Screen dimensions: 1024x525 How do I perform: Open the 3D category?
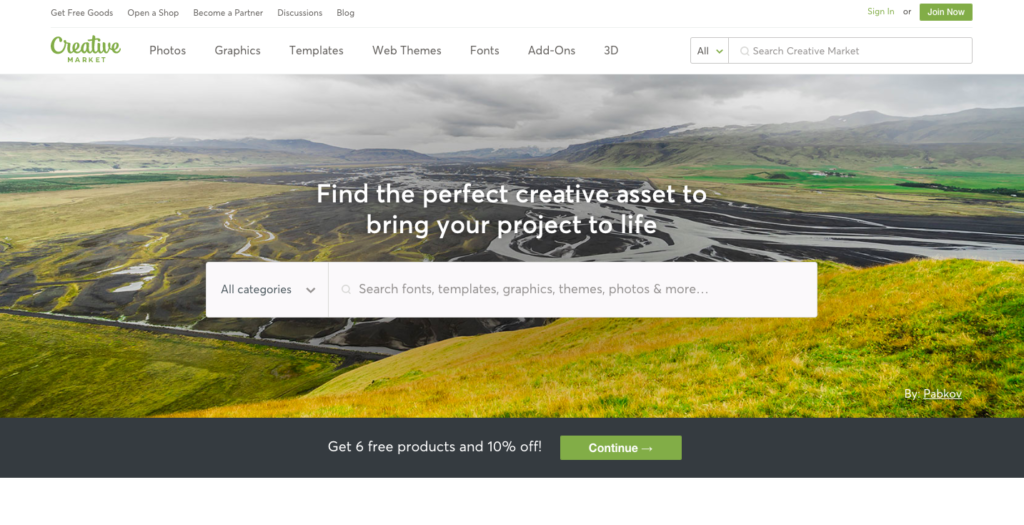[x=611, y=50]
